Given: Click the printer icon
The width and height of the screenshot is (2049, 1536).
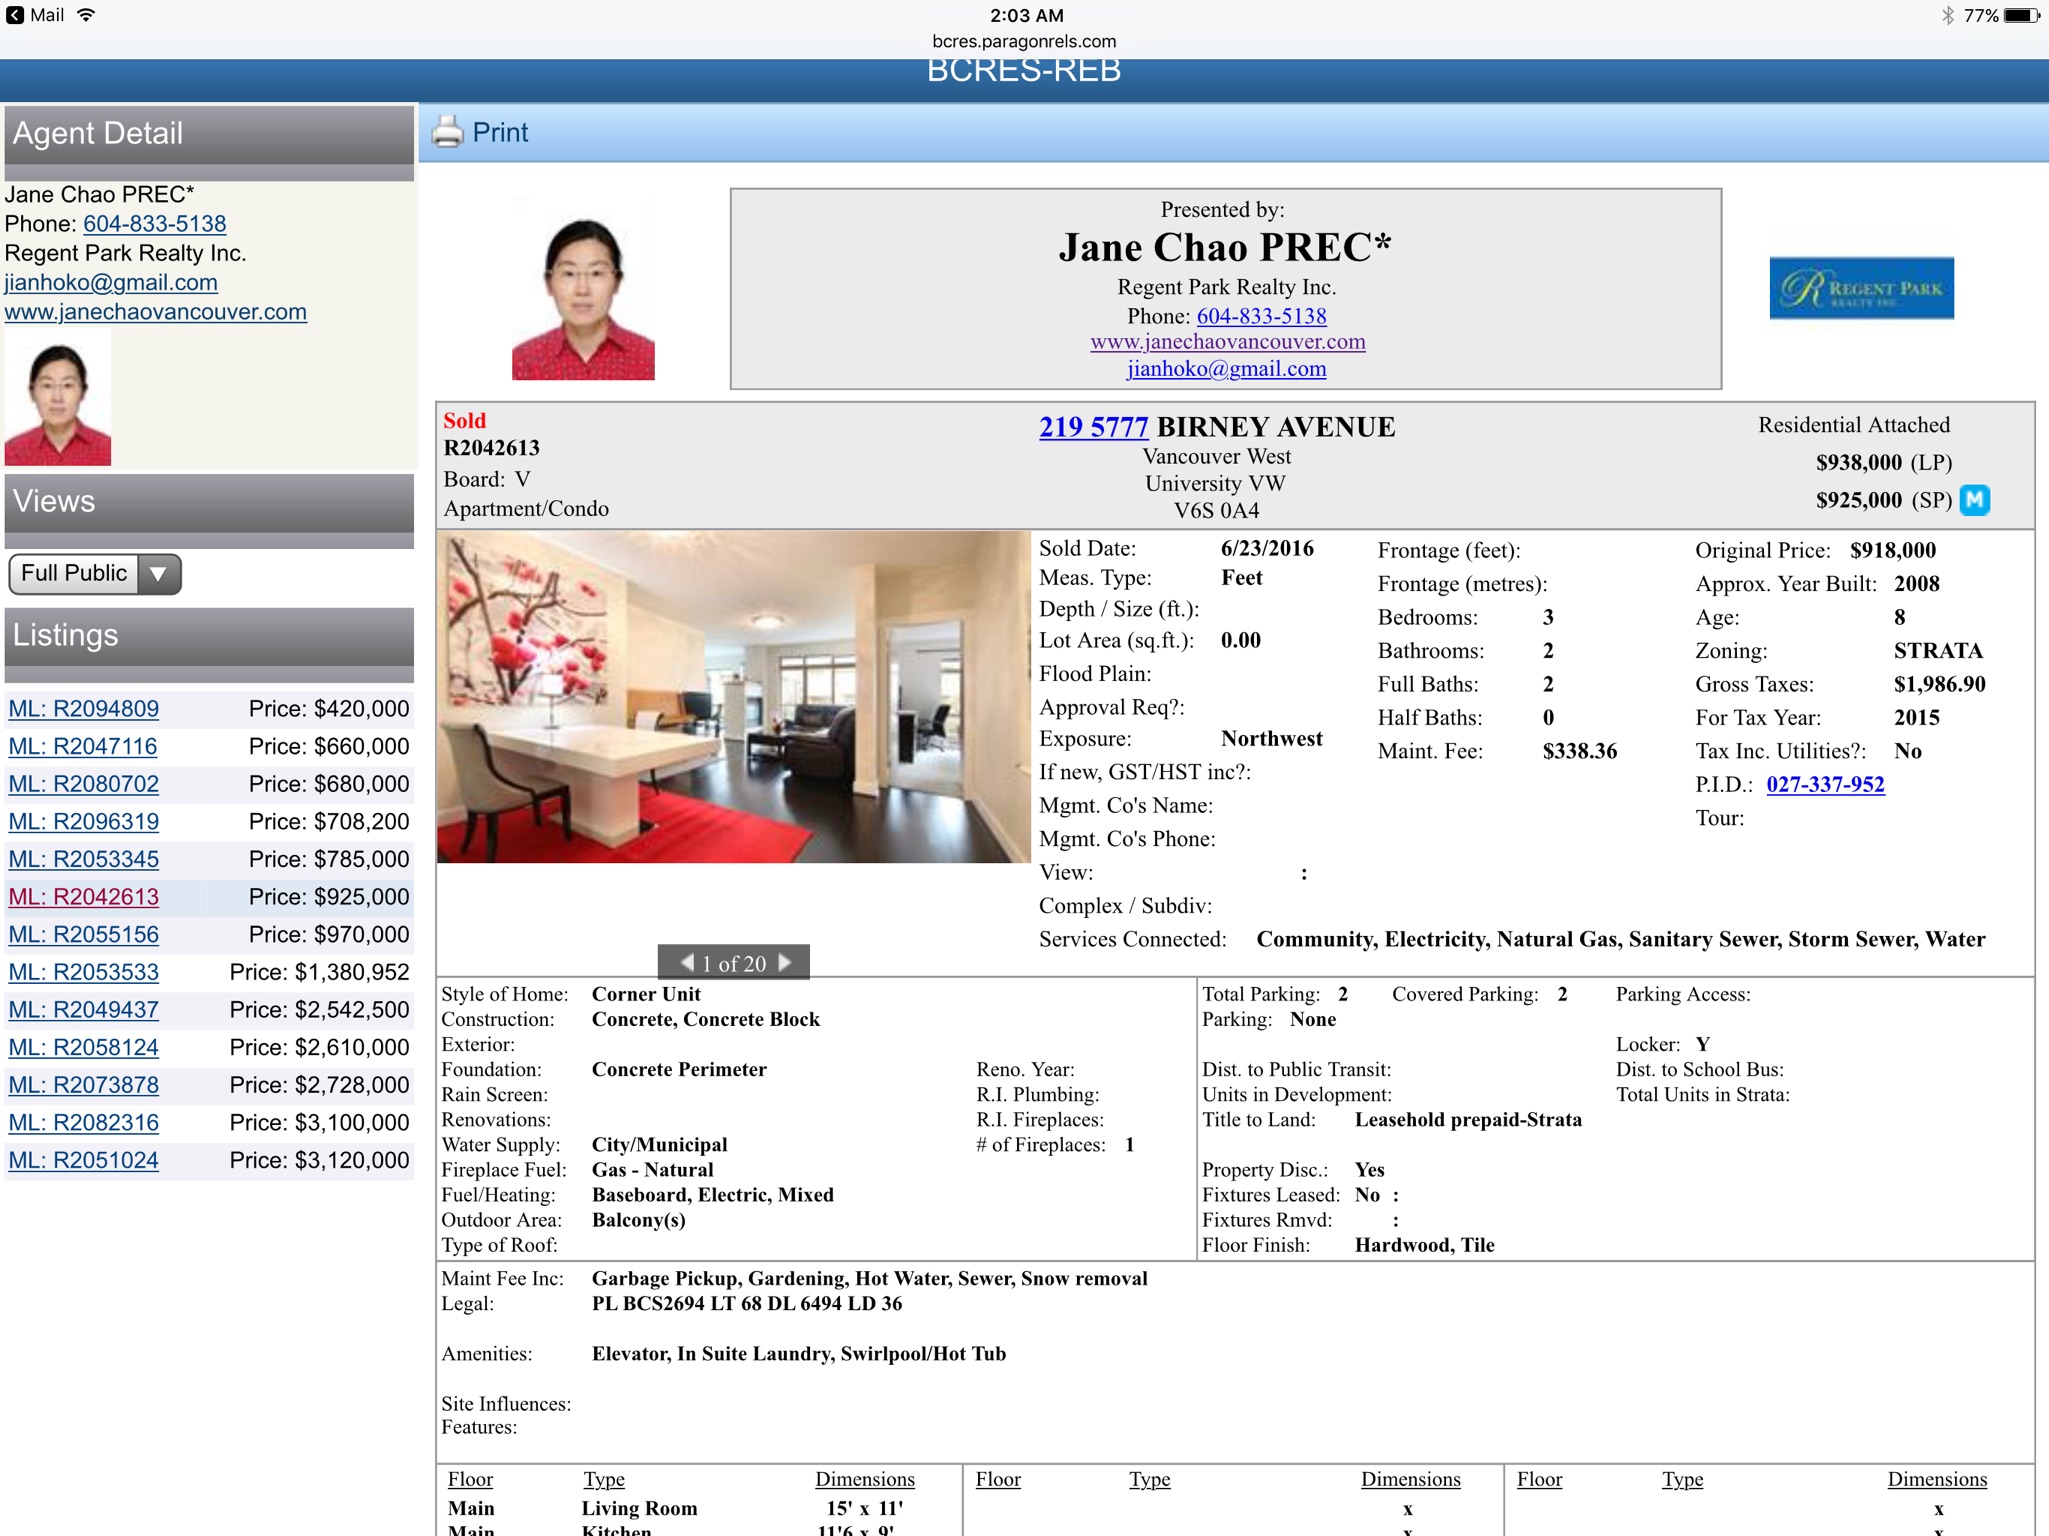Looking at the screenshot, I should pyautogui.click(x=447, y=132).
